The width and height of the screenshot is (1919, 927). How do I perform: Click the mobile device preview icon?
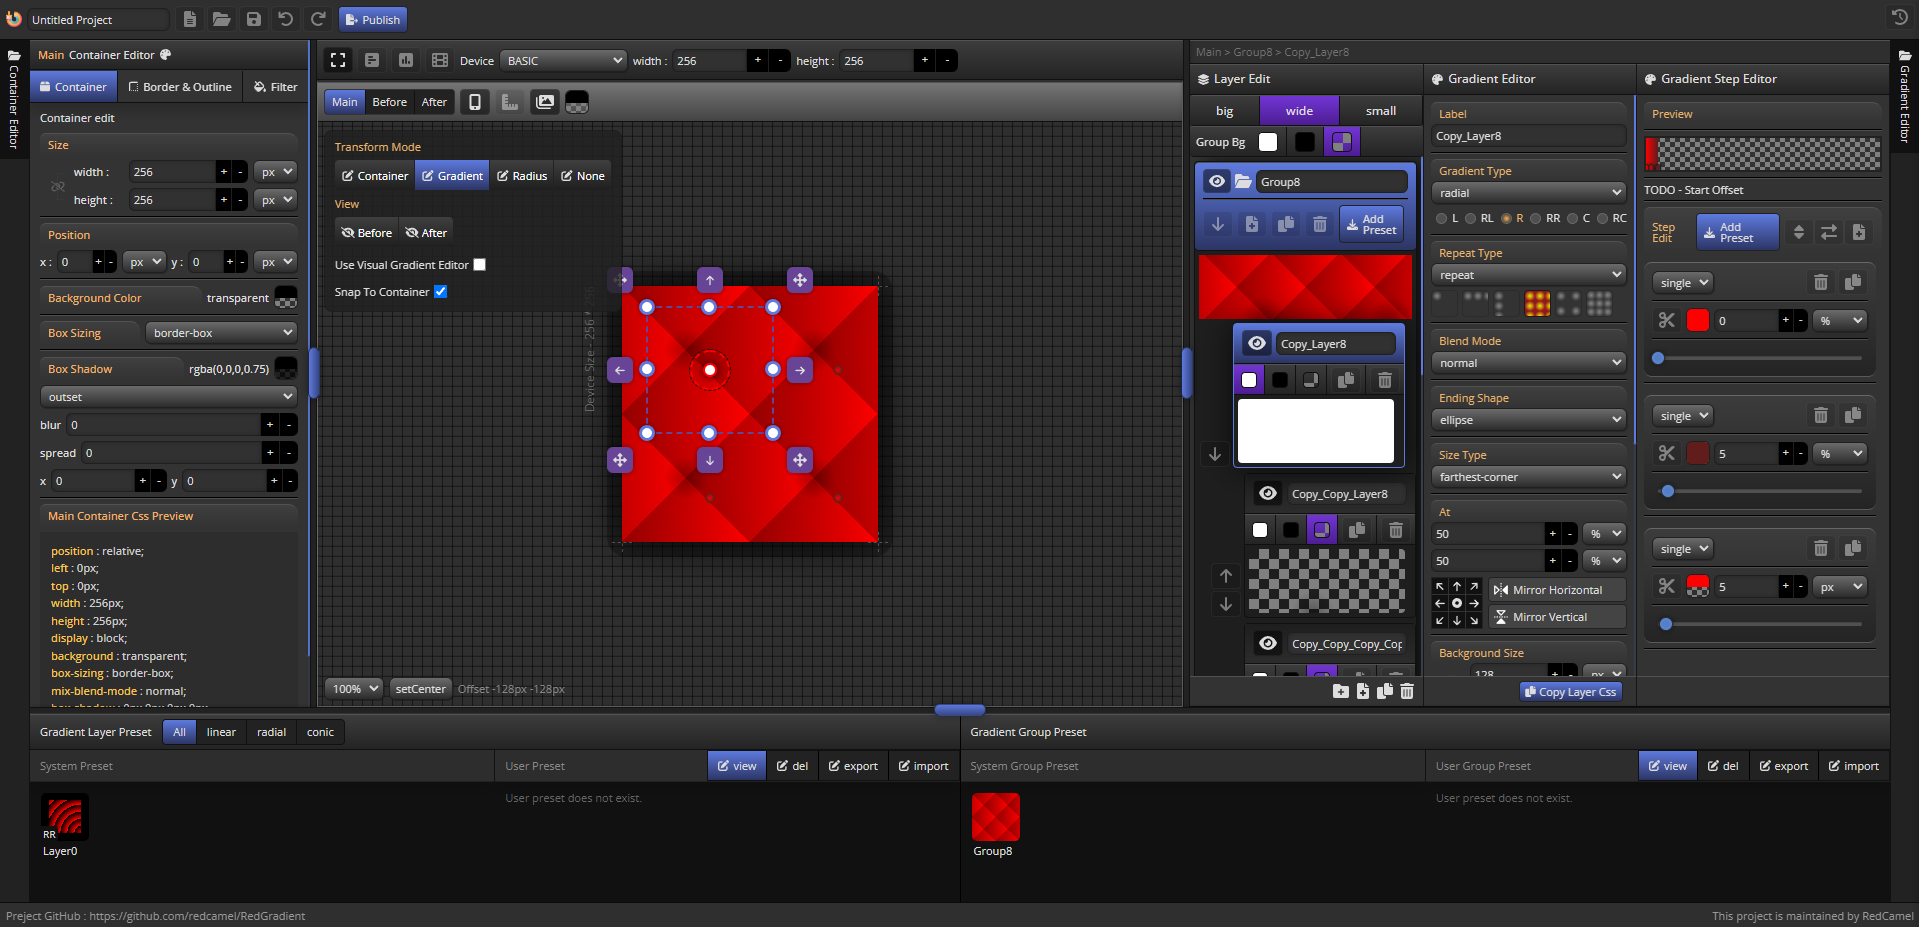click(x=475, y=102)
